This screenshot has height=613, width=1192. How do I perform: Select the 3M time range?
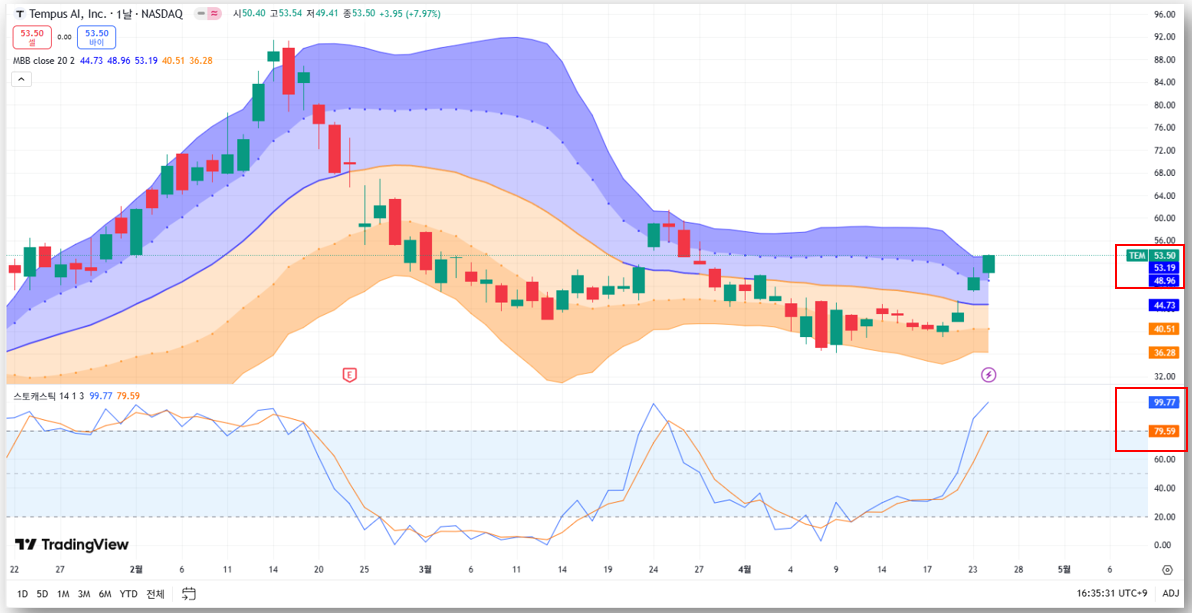(x=84, y=593)
